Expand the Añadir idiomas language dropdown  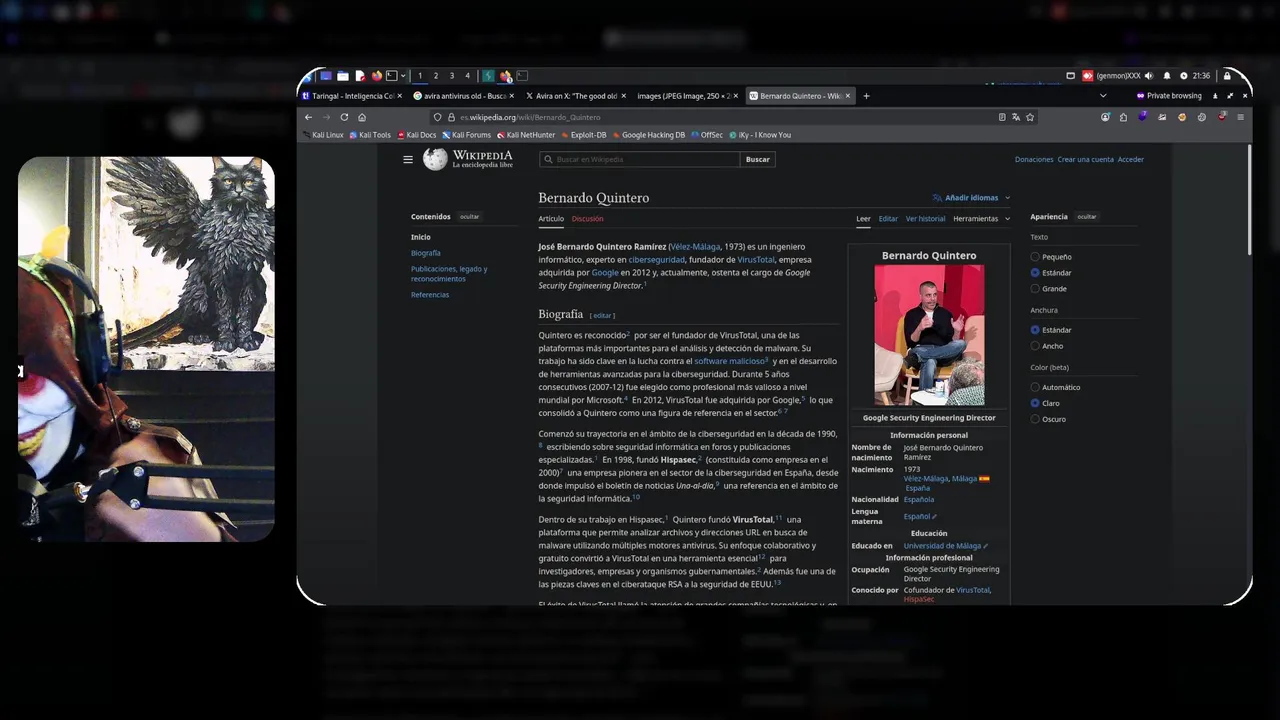click(972, 198)
